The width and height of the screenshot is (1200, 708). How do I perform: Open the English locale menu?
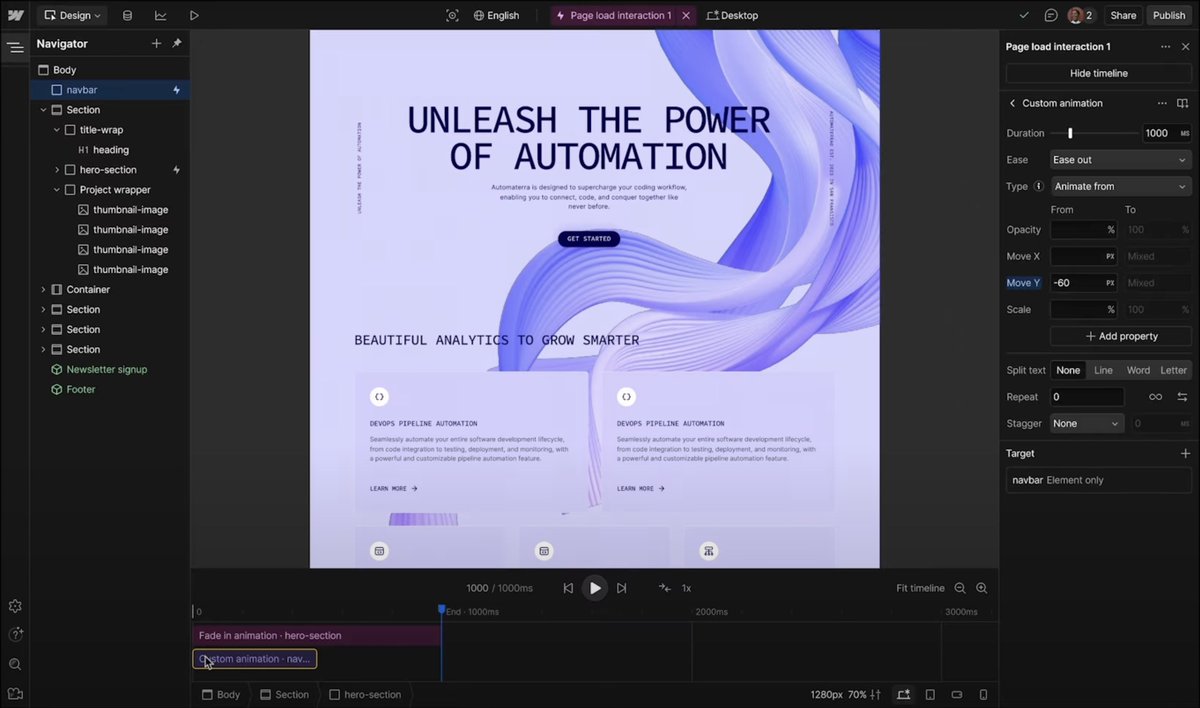[x=496, y=15]
